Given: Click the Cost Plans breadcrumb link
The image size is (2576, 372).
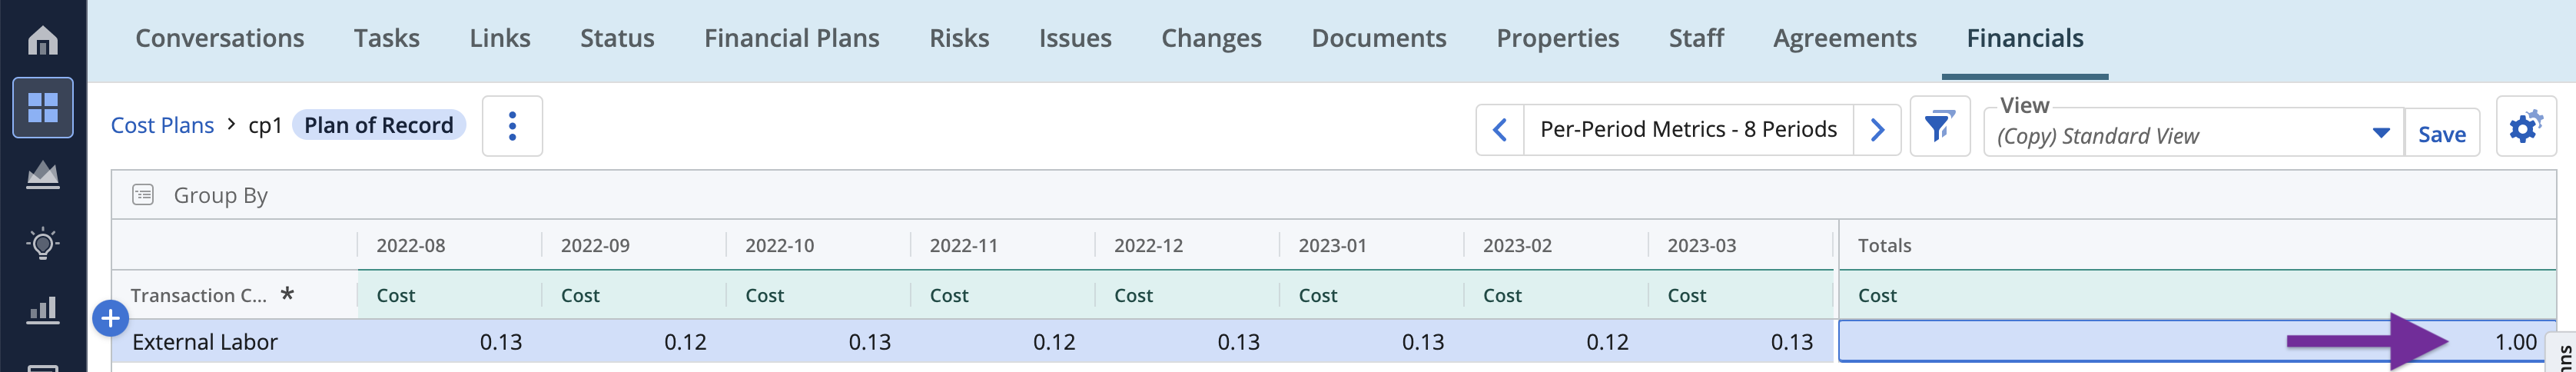Looking at the screenshot, I should pyautogui.click(x=162, y=126).
